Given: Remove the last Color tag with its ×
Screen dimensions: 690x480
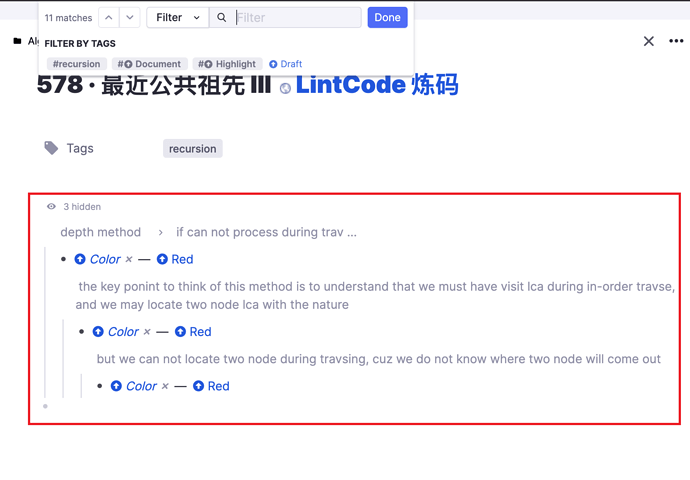Looking at the screenshot, I should 165,386.
